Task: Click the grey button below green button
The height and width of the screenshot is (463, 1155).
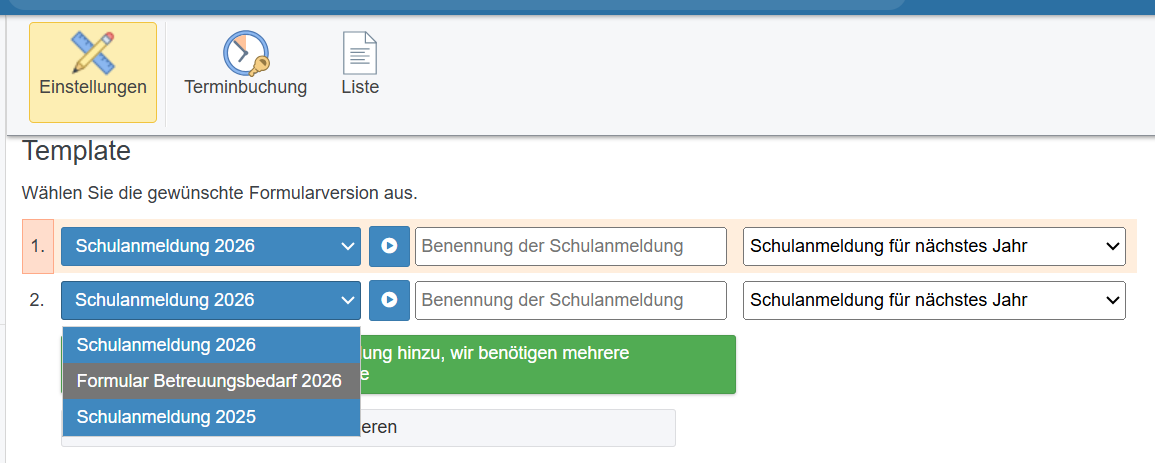Action: pos(515,427)
